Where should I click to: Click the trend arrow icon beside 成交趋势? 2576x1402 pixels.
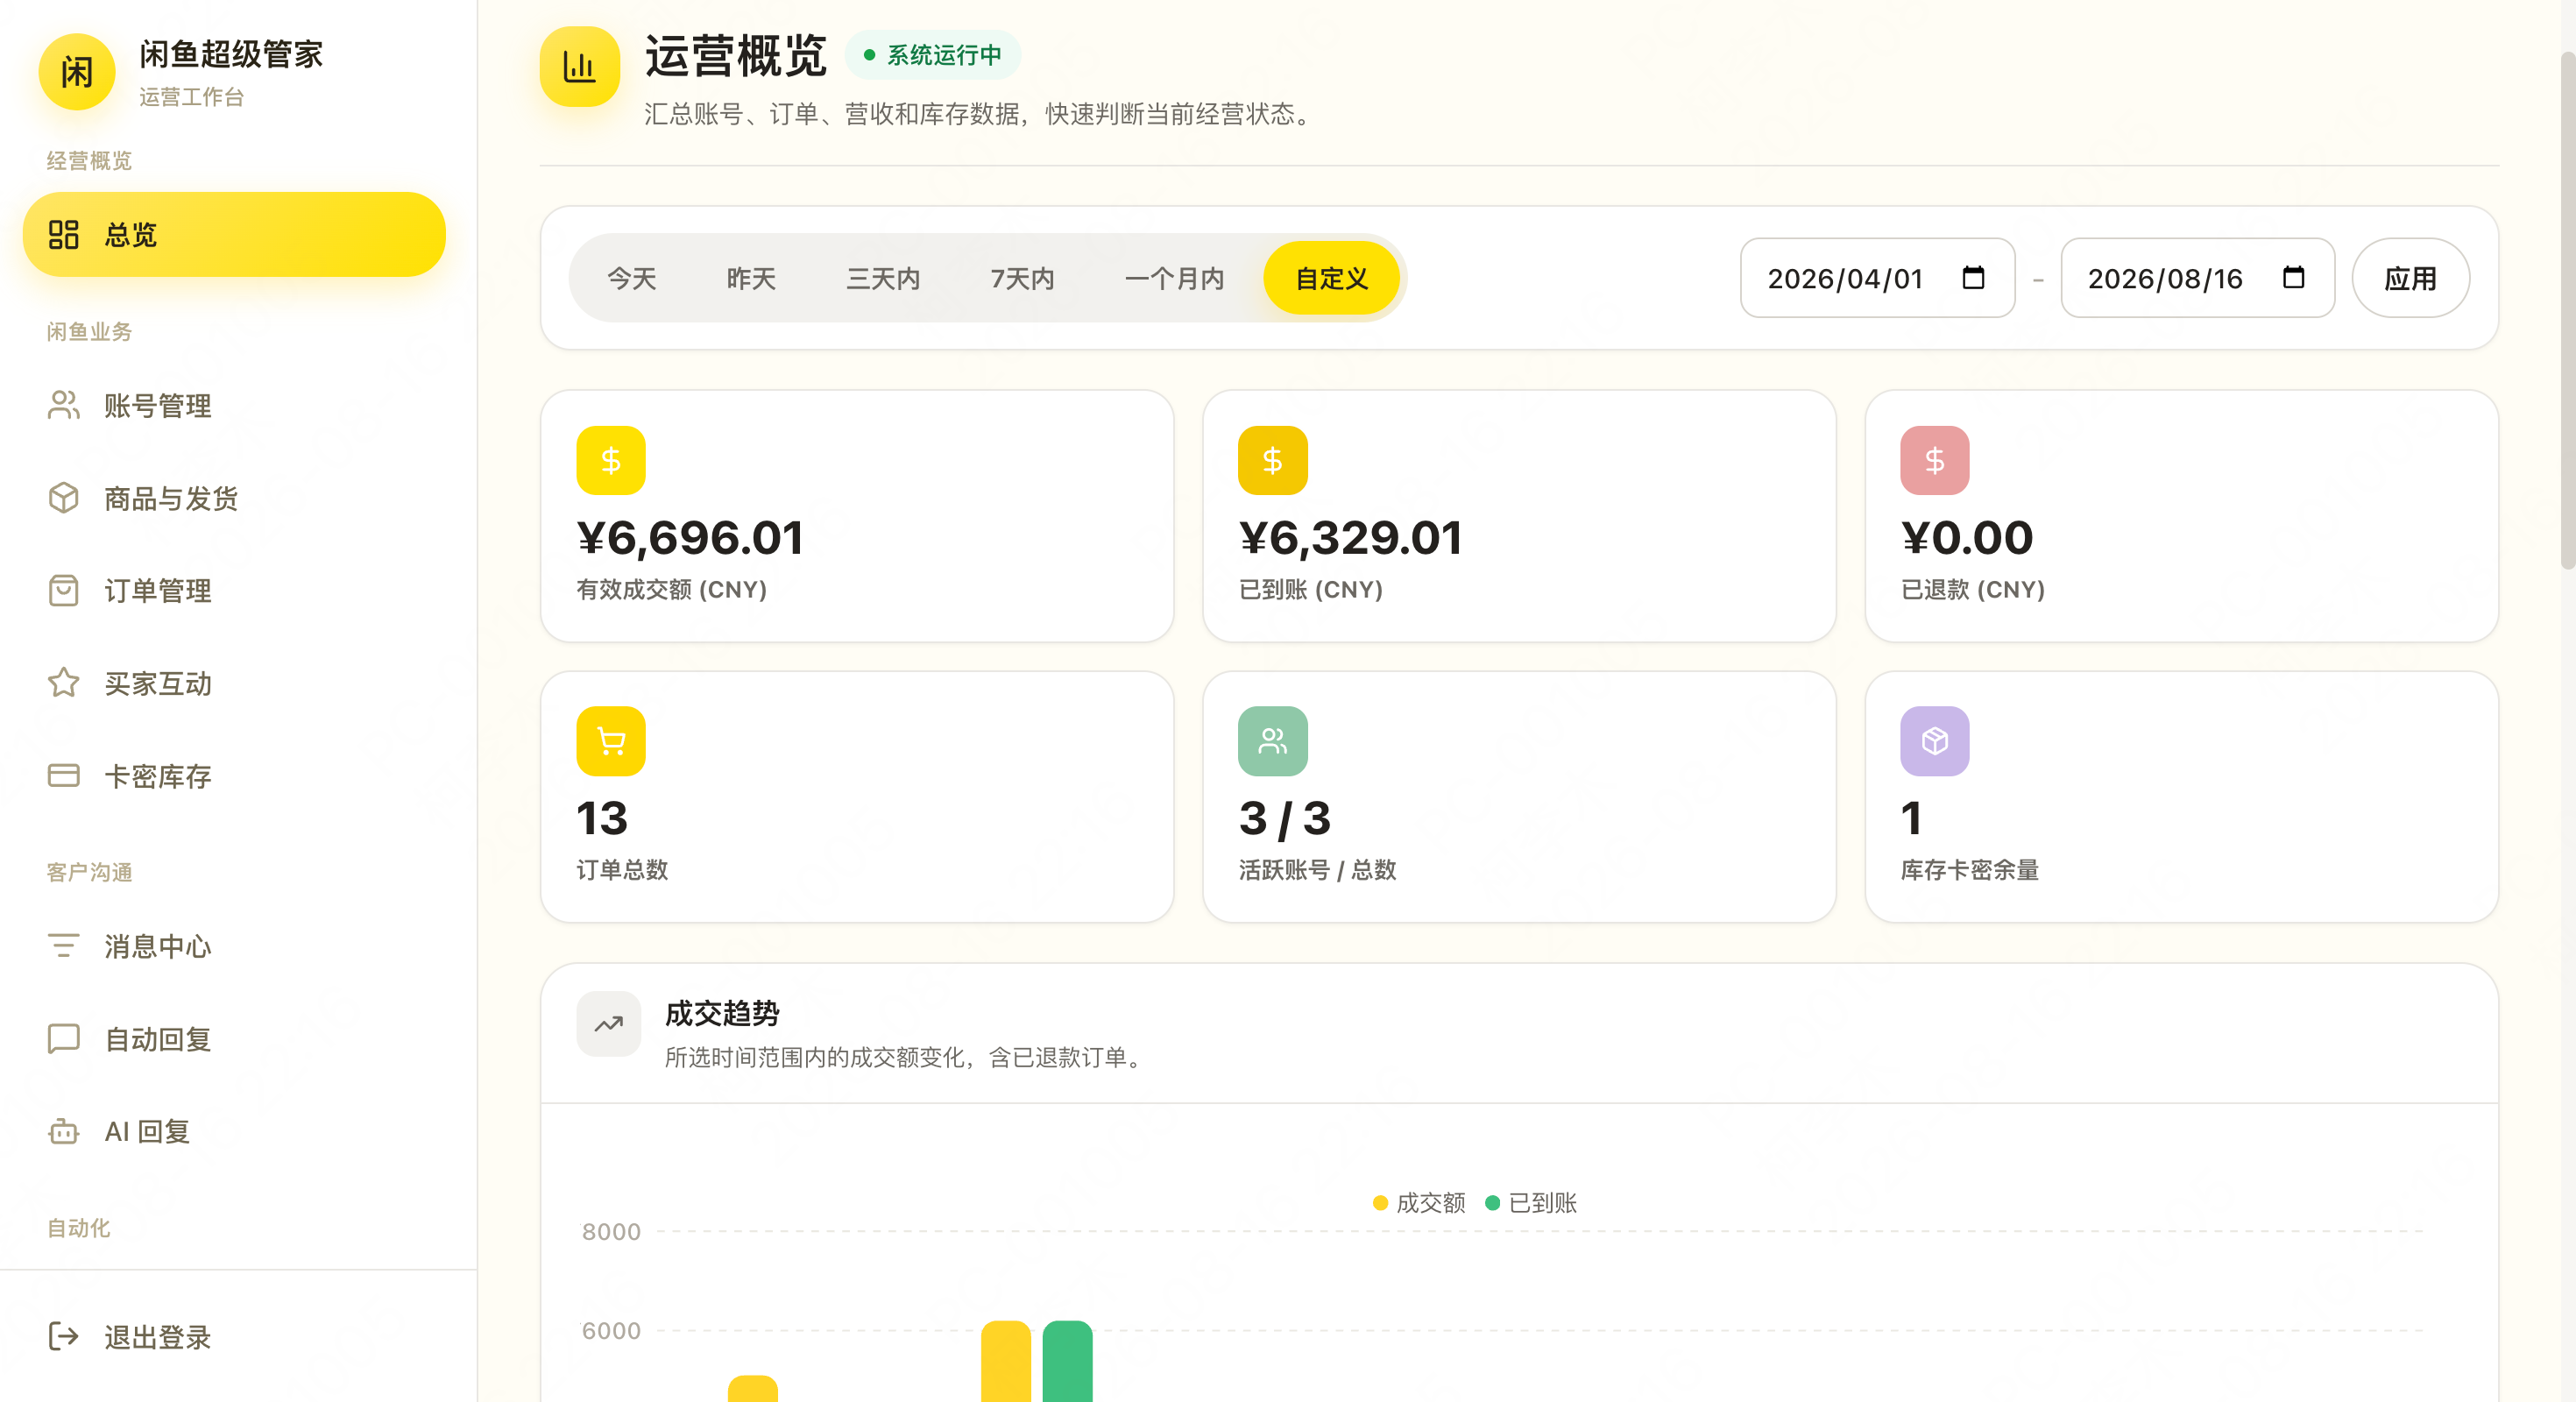tap(609, 1024)
